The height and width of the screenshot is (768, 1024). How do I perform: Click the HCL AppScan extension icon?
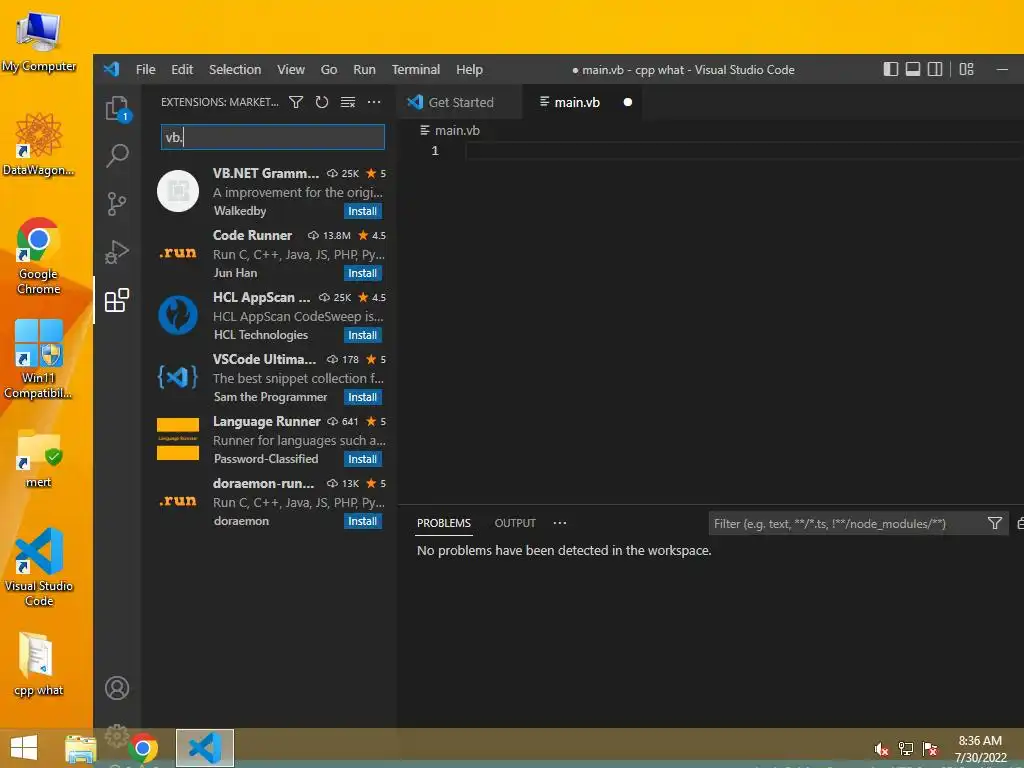coord(178,315)
